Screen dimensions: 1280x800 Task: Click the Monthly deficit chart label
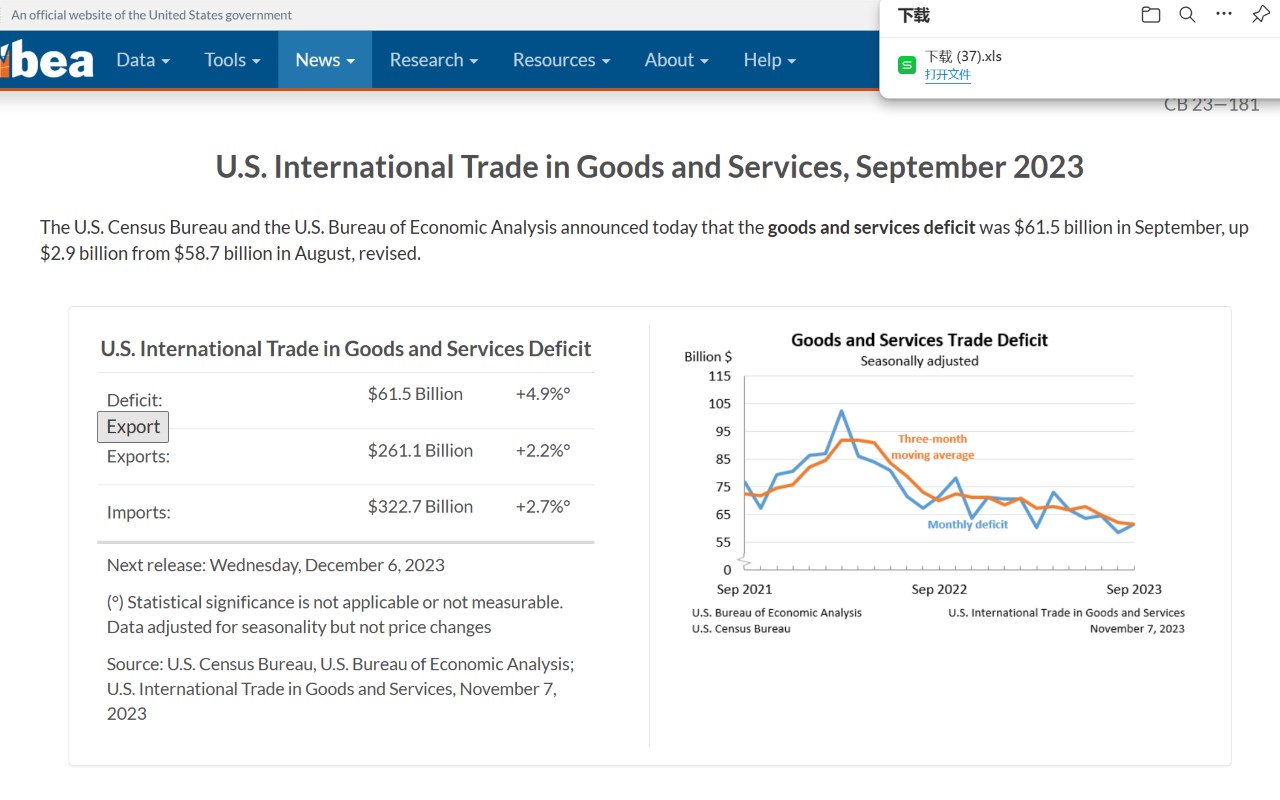(x=967, y=524)
